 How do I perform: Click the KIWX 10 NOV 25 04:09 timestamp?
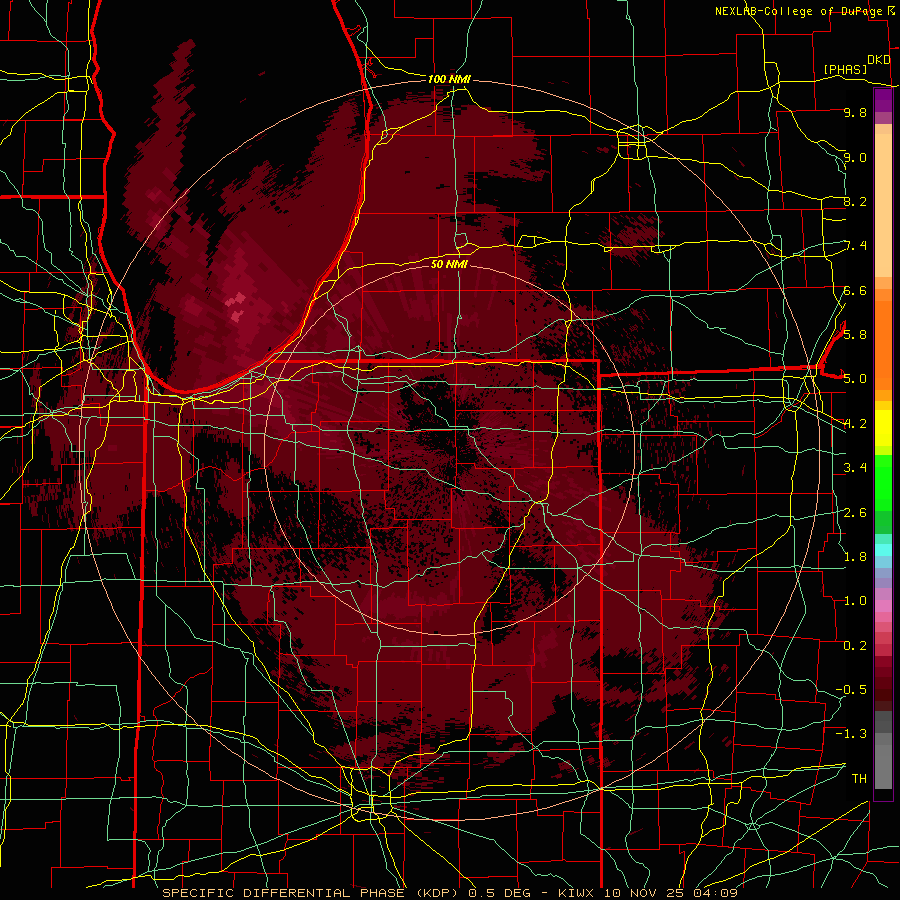pos(647,893)
